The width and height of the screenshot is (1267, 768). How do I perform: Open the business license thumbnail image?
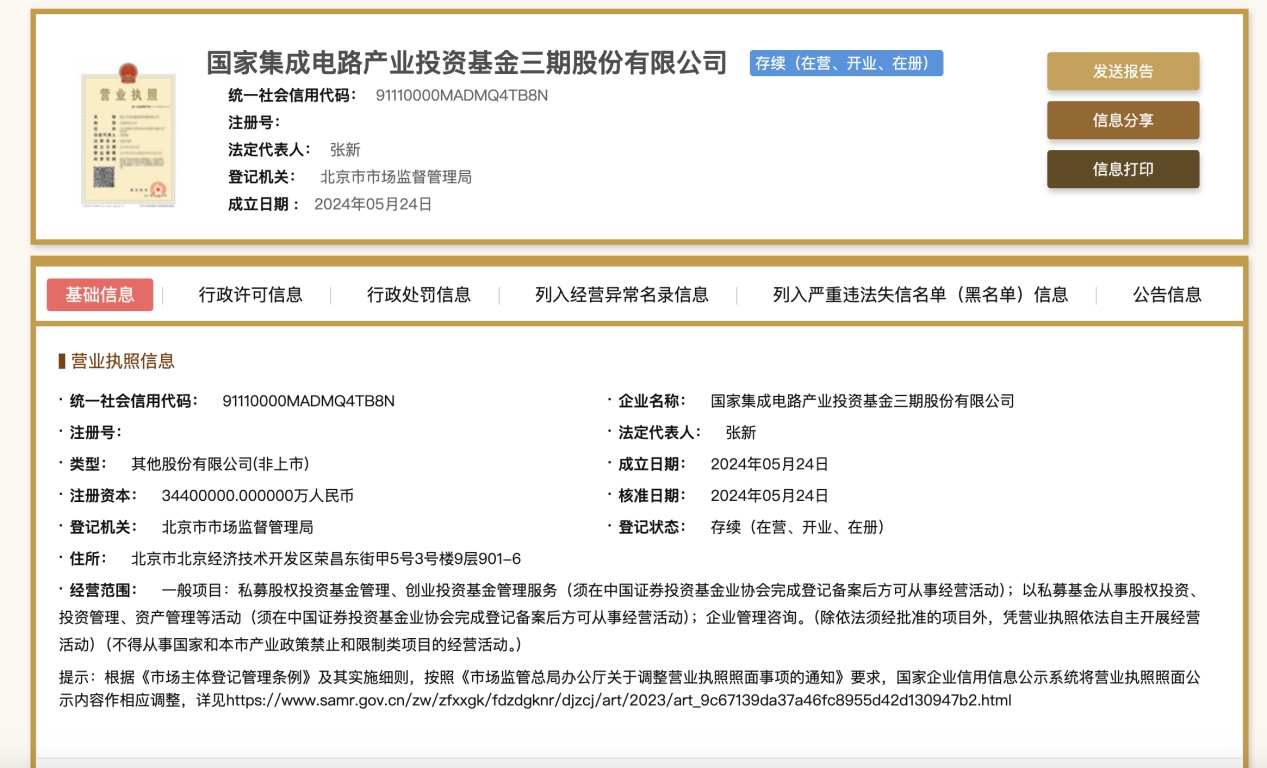pyautogui.click(x=128, y=134)
